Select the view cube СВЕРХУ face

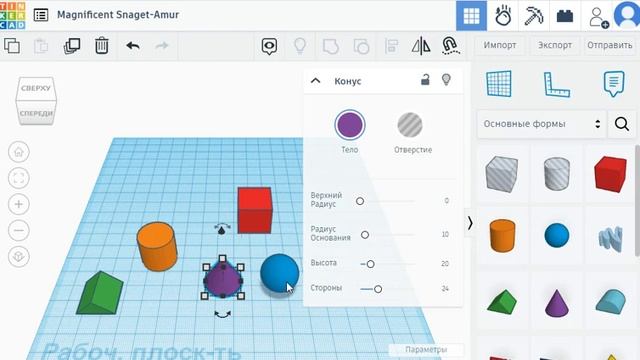[x=36, y=88]
